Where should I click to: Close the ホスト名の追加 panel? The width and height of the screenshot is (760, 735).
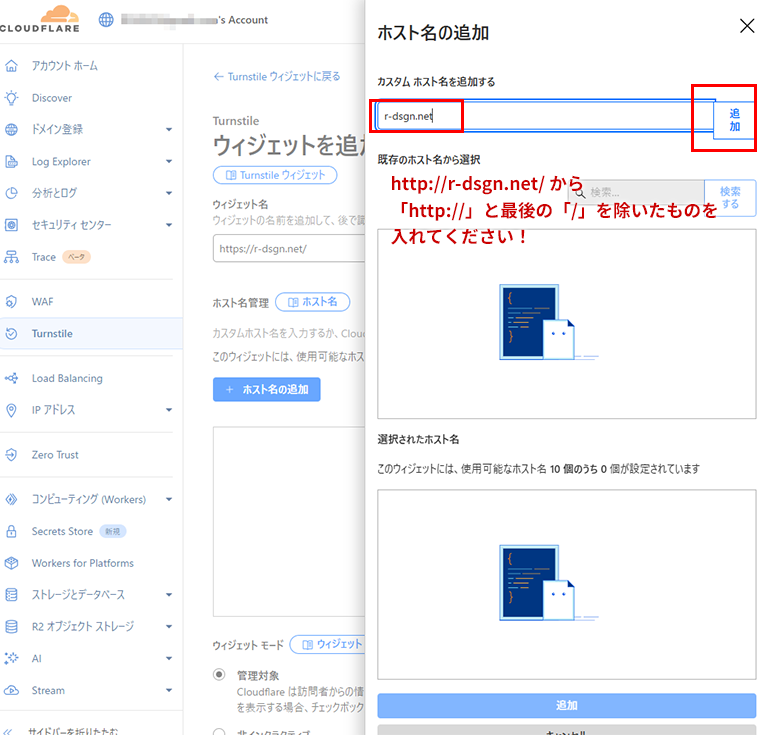(746, 26)
